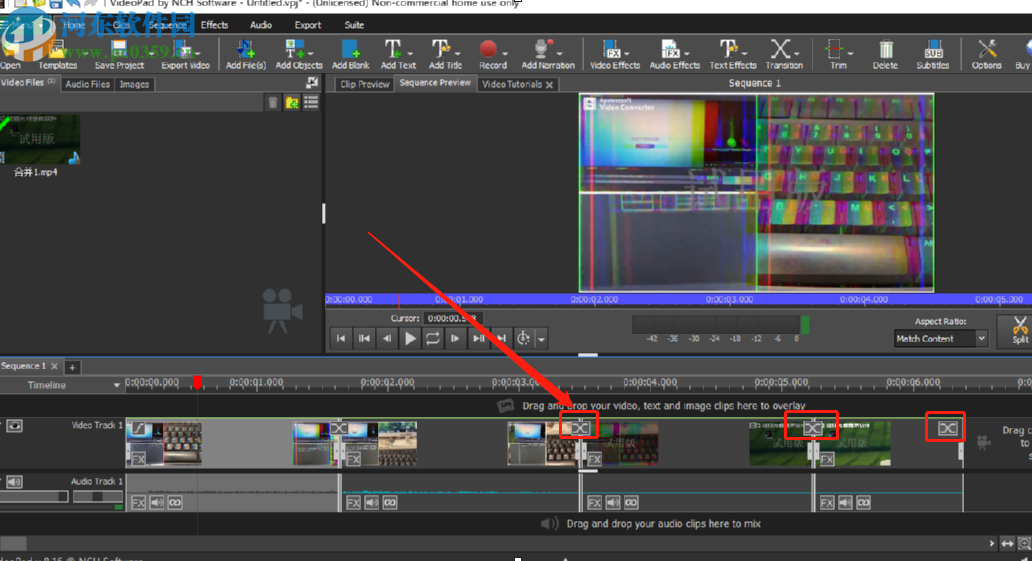
Task: Mute the first audio clip speaker icon
Action: (157, 502)
